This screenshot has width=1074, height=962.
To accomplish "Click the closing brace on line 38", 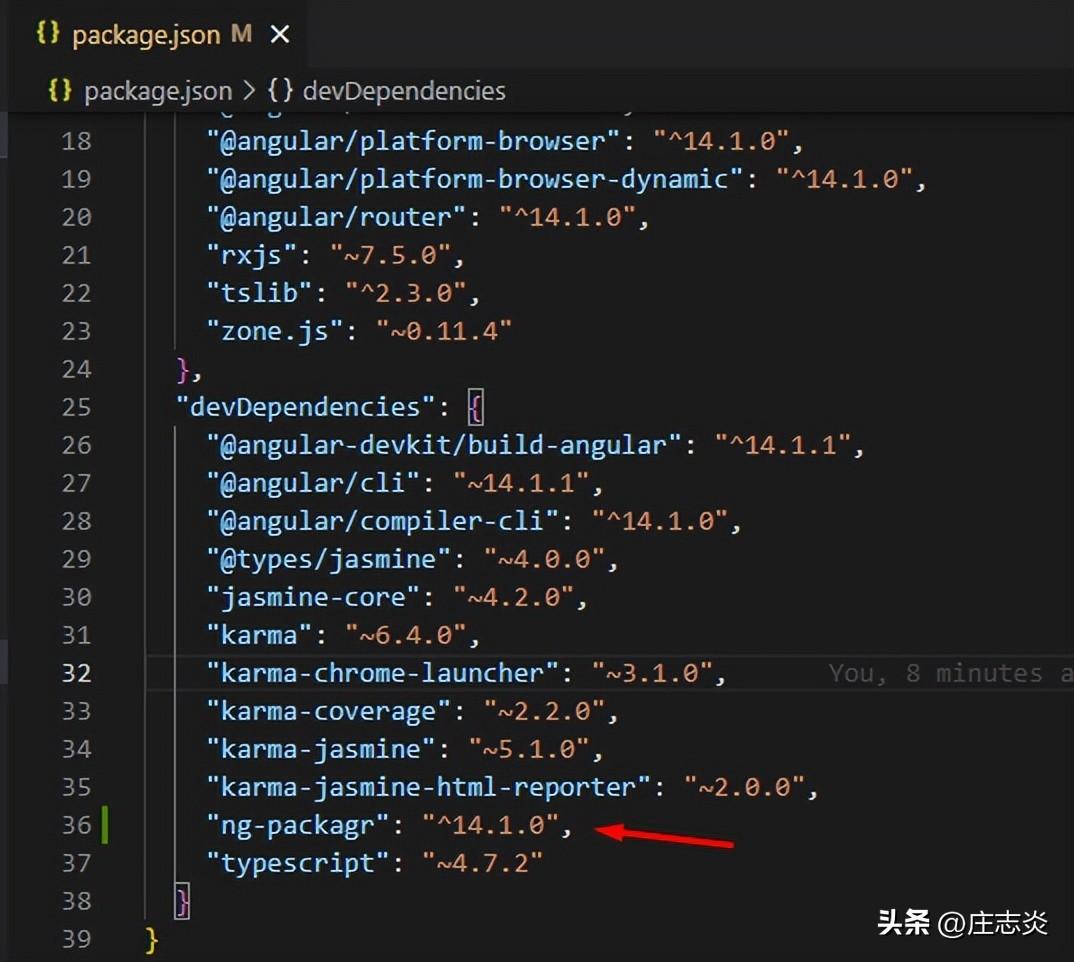I will pos(182,901).
